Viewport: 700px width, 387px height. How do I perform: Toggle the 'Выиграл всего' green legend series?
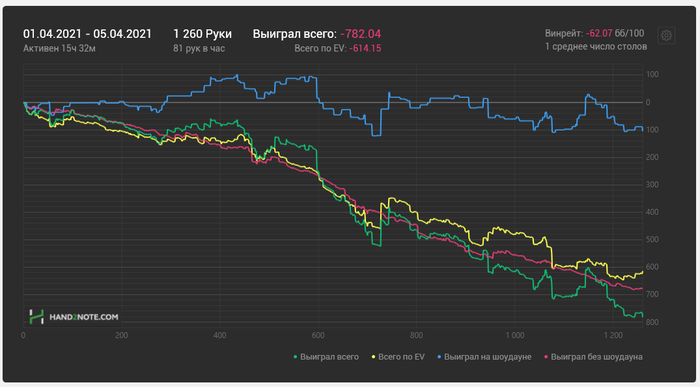[x=326, y=357]
